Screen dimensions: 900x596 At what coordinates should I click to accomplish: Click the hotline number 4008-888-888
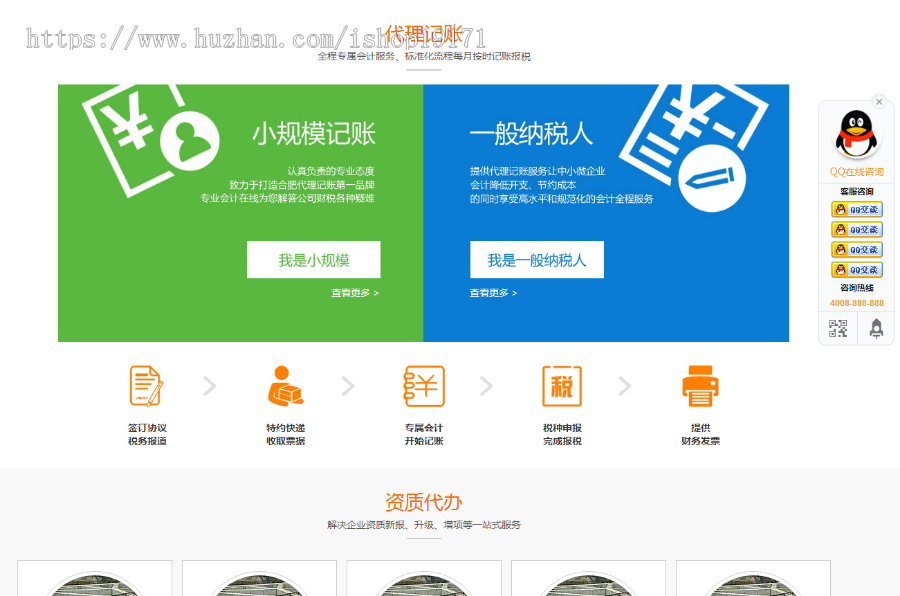856,303
